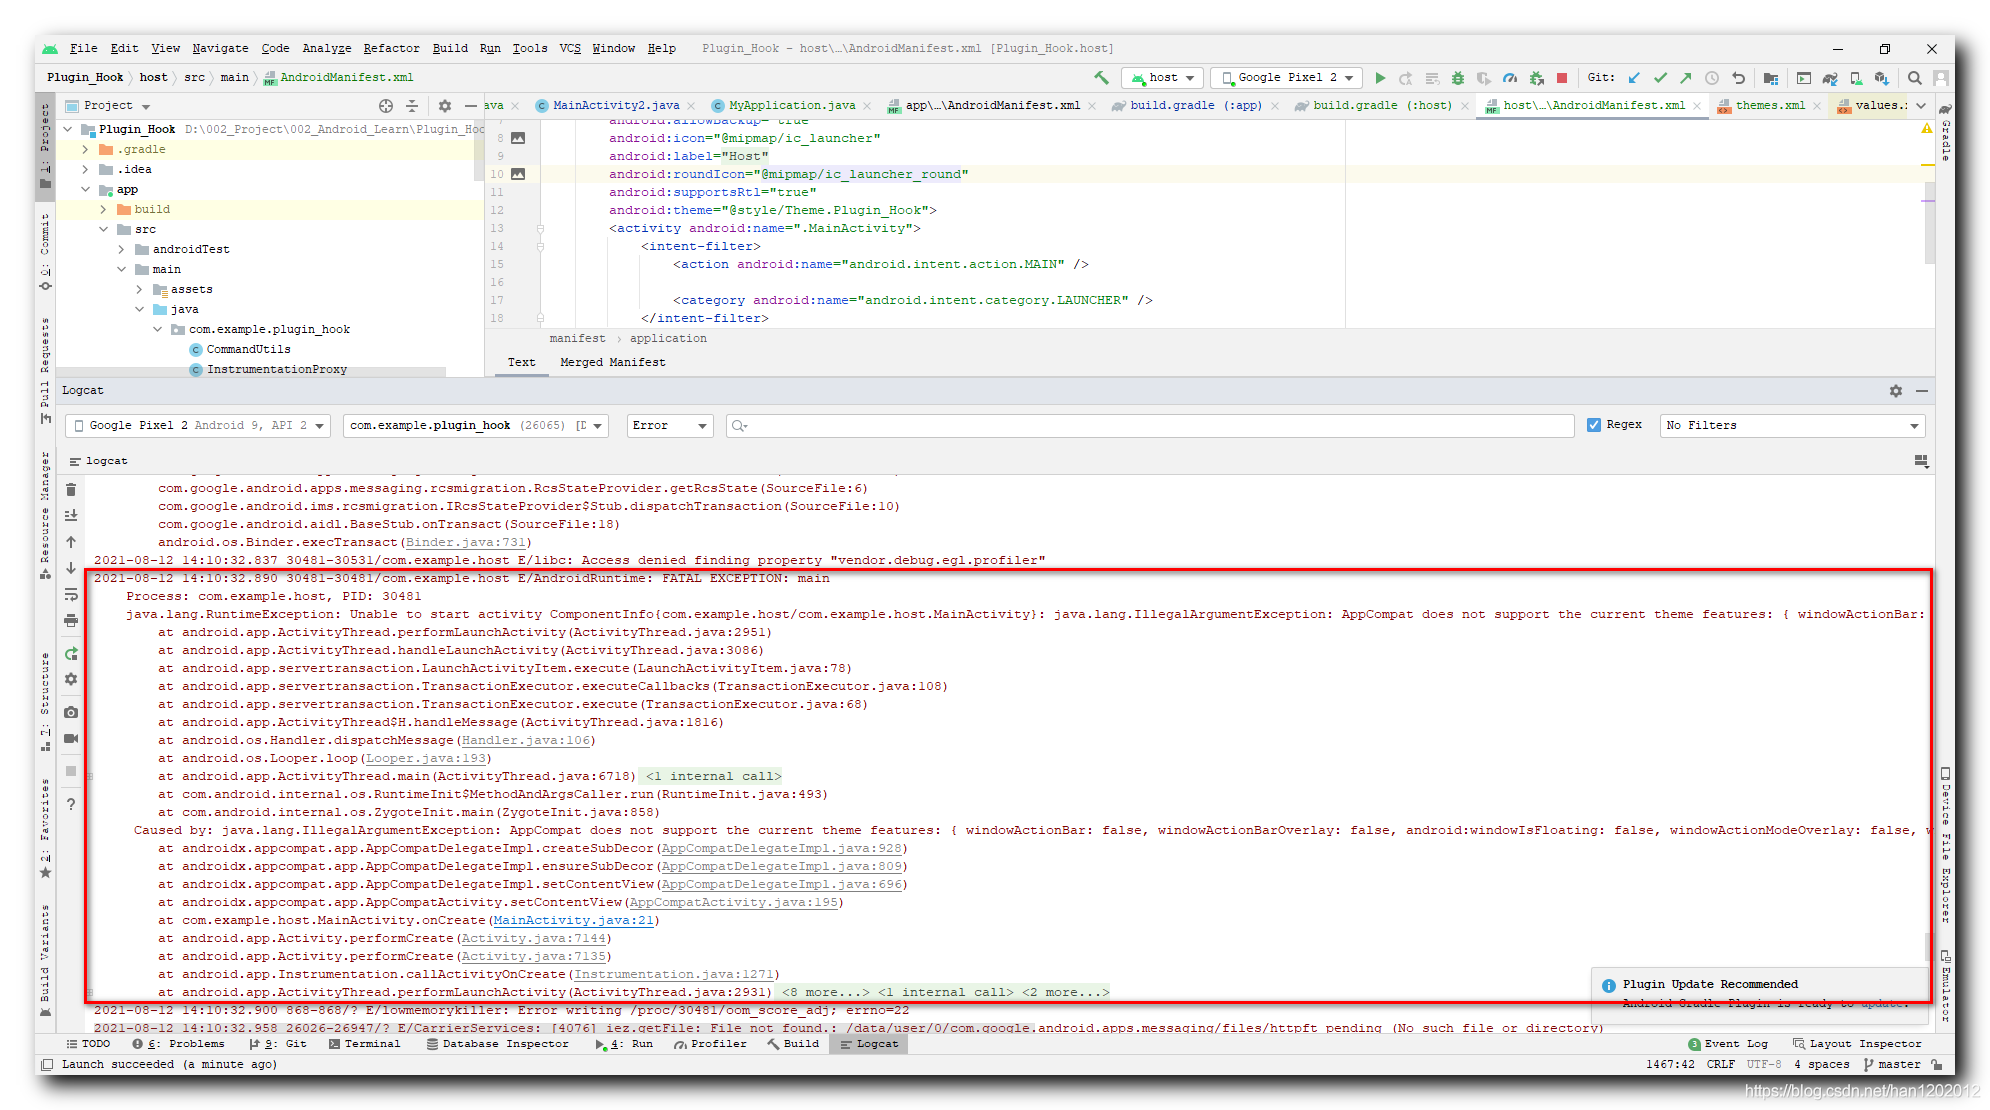The height and width of the screenshot is (1110, 1990).
Task: Open build.gradle (:host) tab
Action: [1381, 106]
